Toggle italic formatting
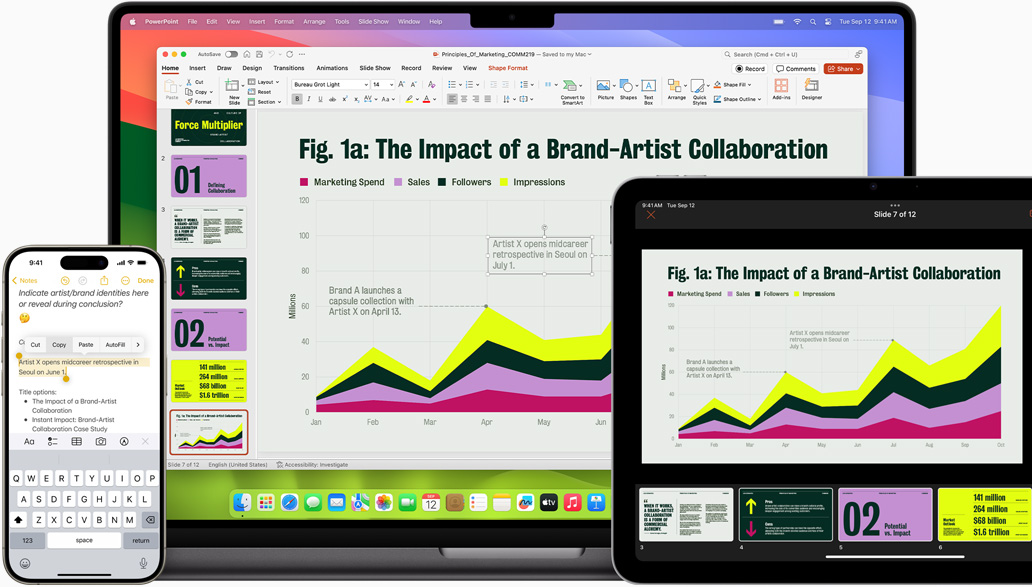This screenshot has height=587, width=1032. [x=308, y=99]
